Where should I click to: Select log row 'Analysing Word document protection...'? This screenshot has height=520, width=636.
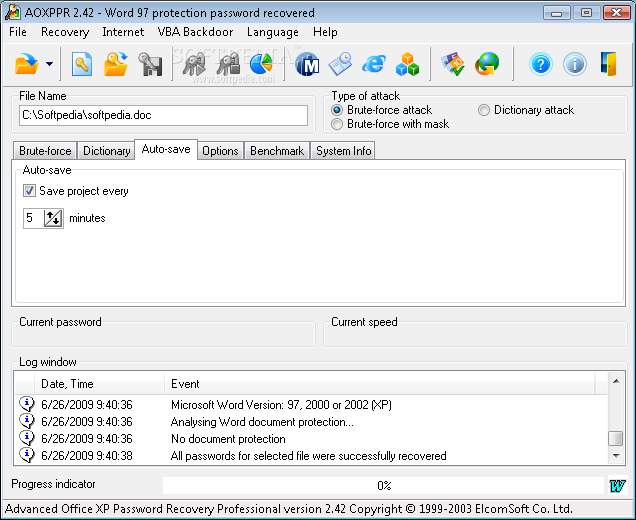point(311,422)
